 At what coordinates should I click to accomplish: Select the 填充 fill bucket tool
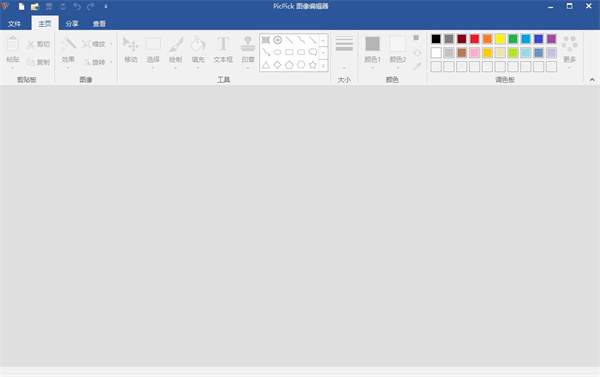[x=198, y=51]
